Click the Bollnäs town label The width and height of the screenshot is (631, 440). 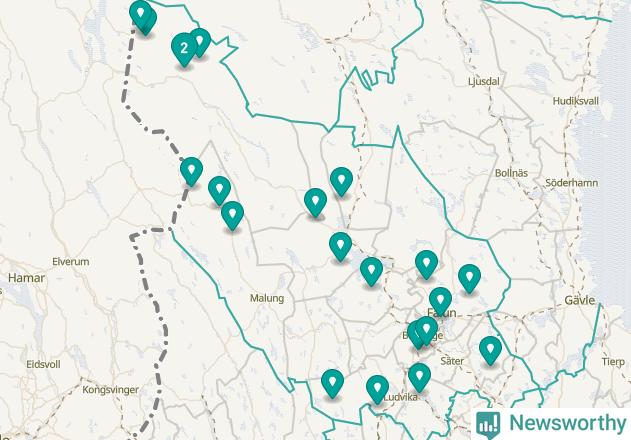[511, 173]
